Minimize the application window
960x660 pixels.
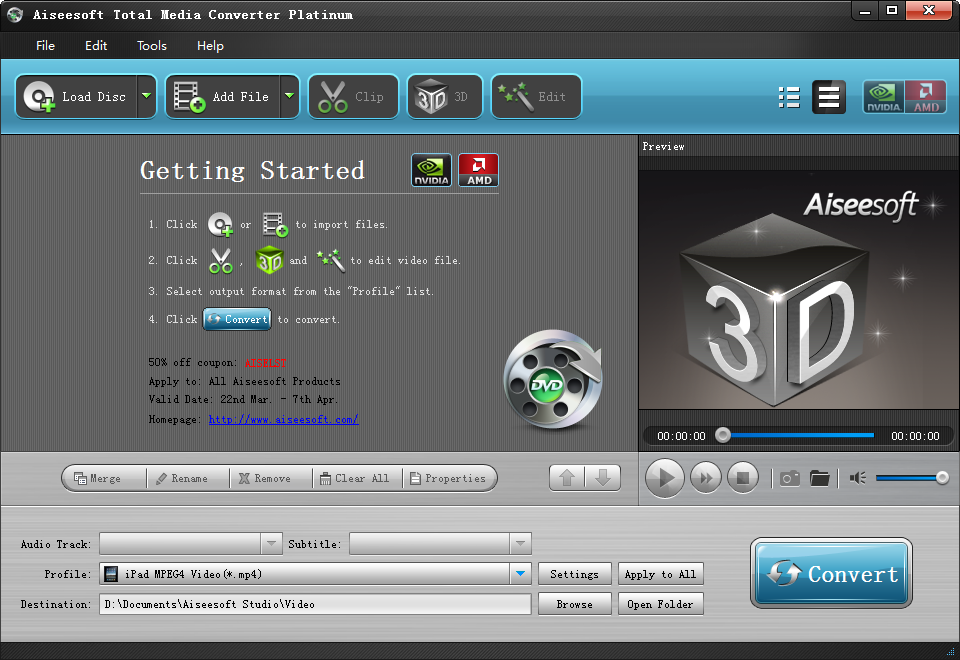pyautogui.click(x=864, y=11)
